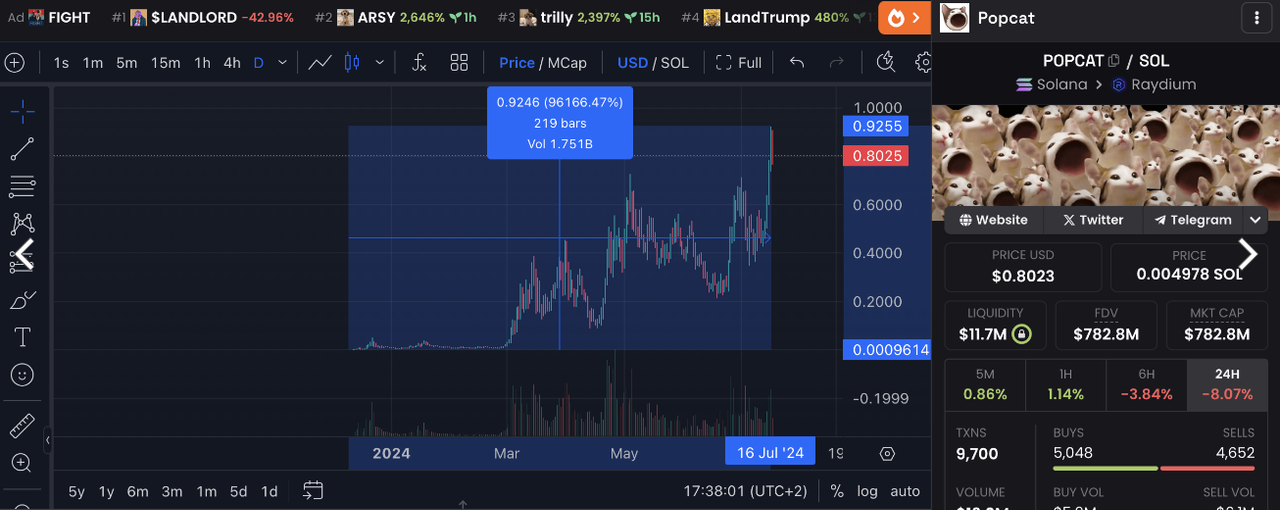Show the 6H price change tab
Image resolution: width=1280 pixels, height=510 pixels.
point(1146,385)
